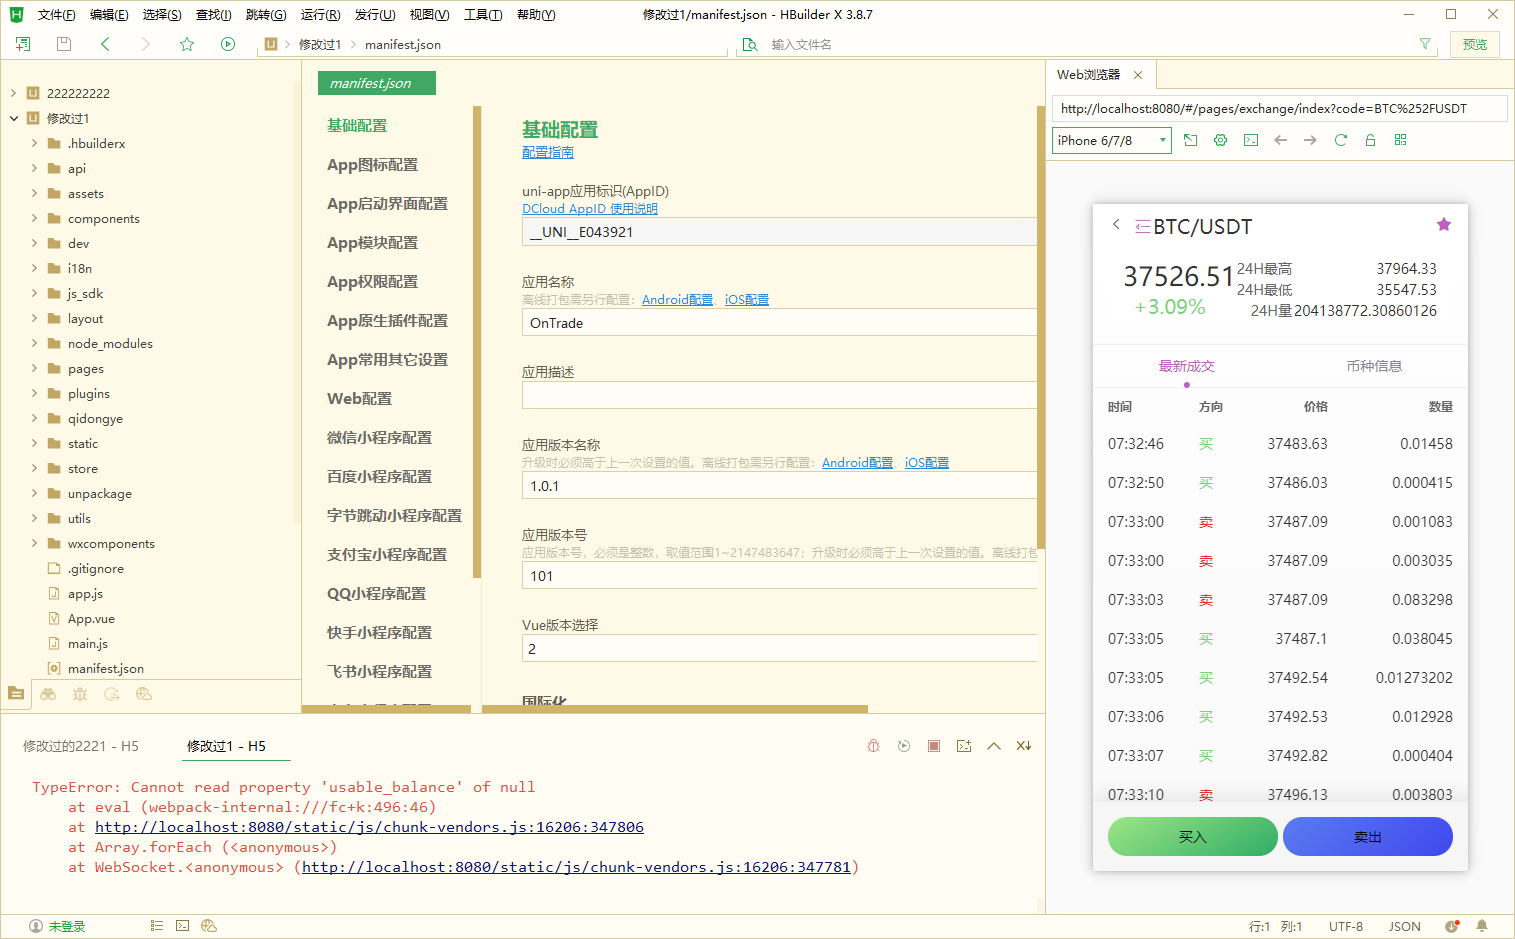The width and height of the screenshot is (1515, 939).
Task: Click the rerun icon in console toolbar
Action: pos(904,746)
